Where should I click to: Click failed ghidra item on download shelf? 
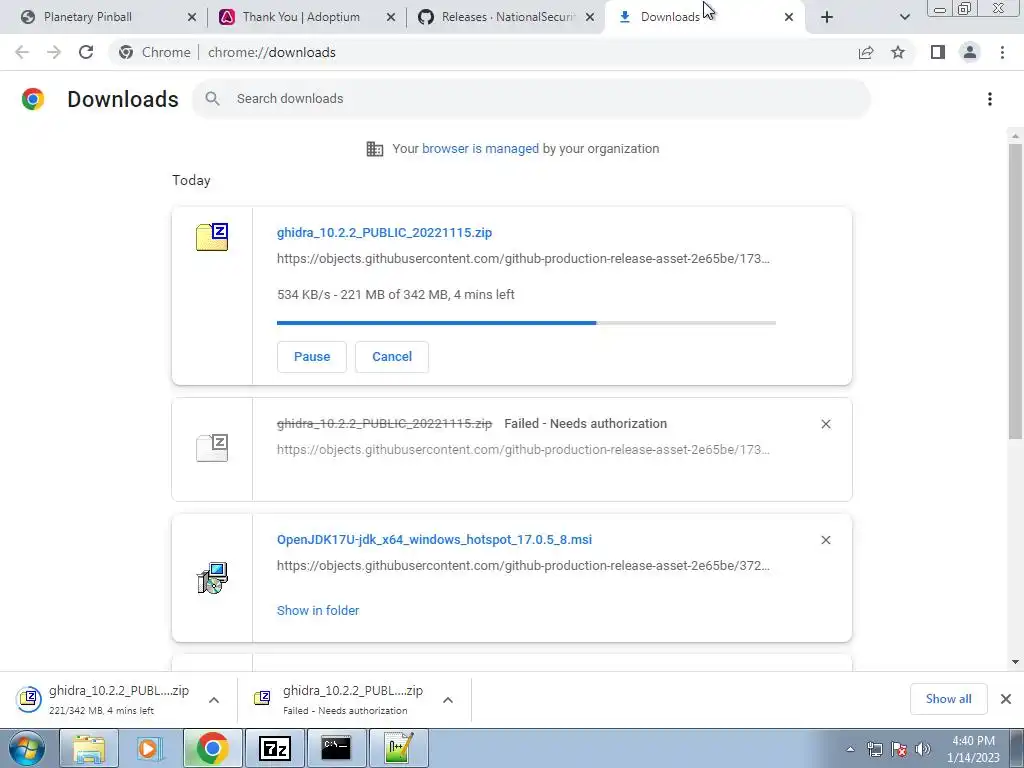(340, 699)
